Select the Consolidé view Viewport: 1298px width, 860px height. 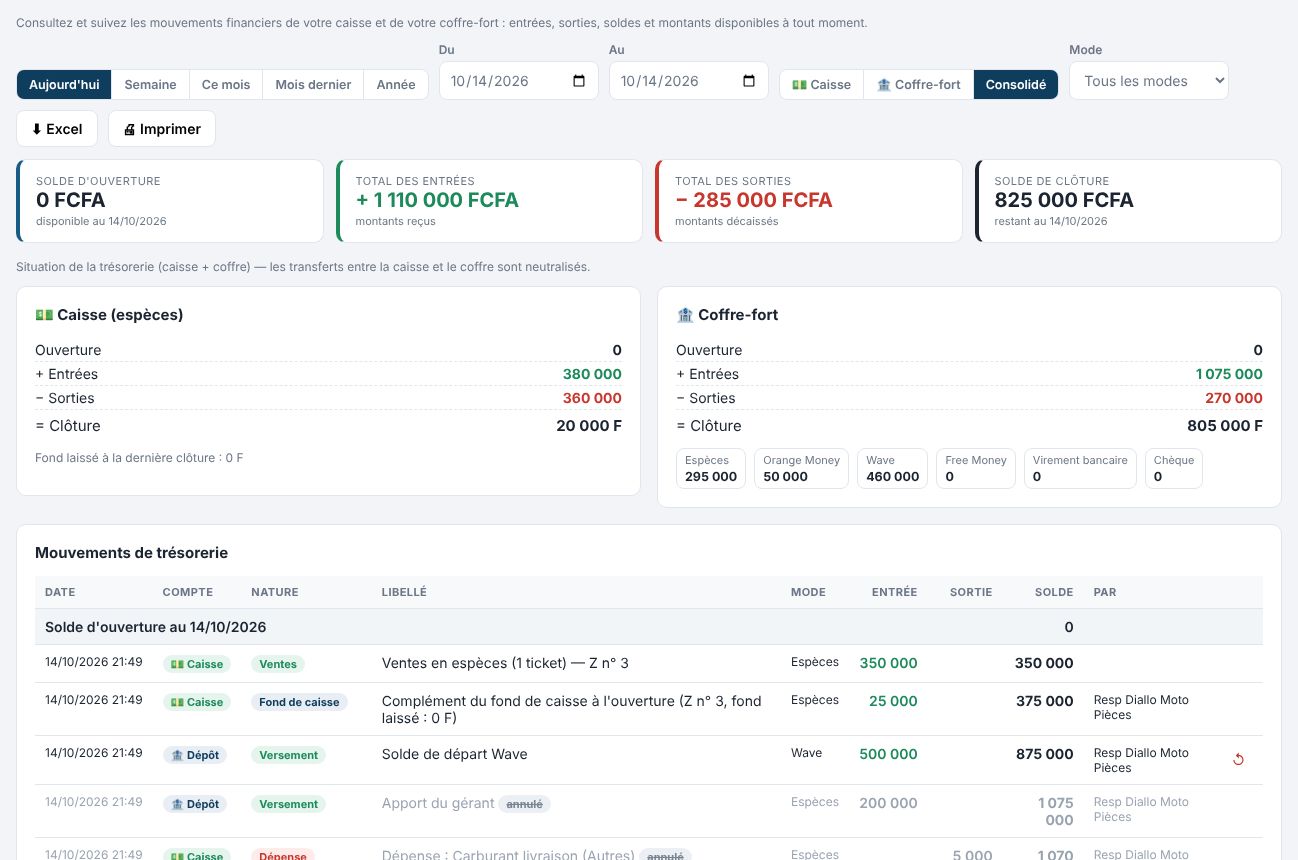tap(1016, 84)
